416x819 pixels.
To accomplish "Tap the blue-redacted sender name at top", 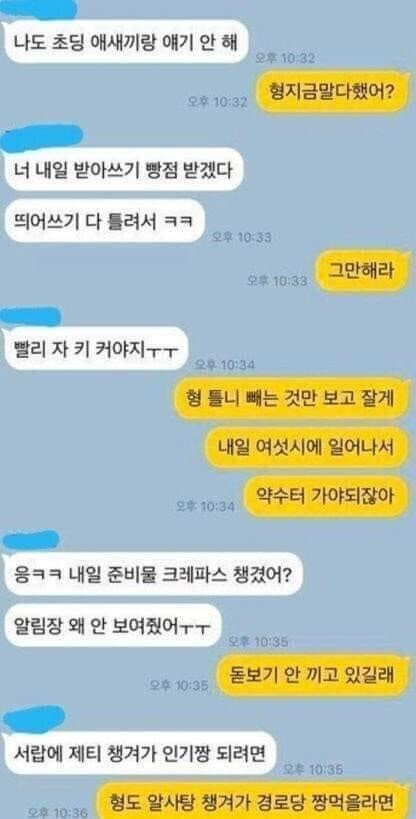I will 39,8.
